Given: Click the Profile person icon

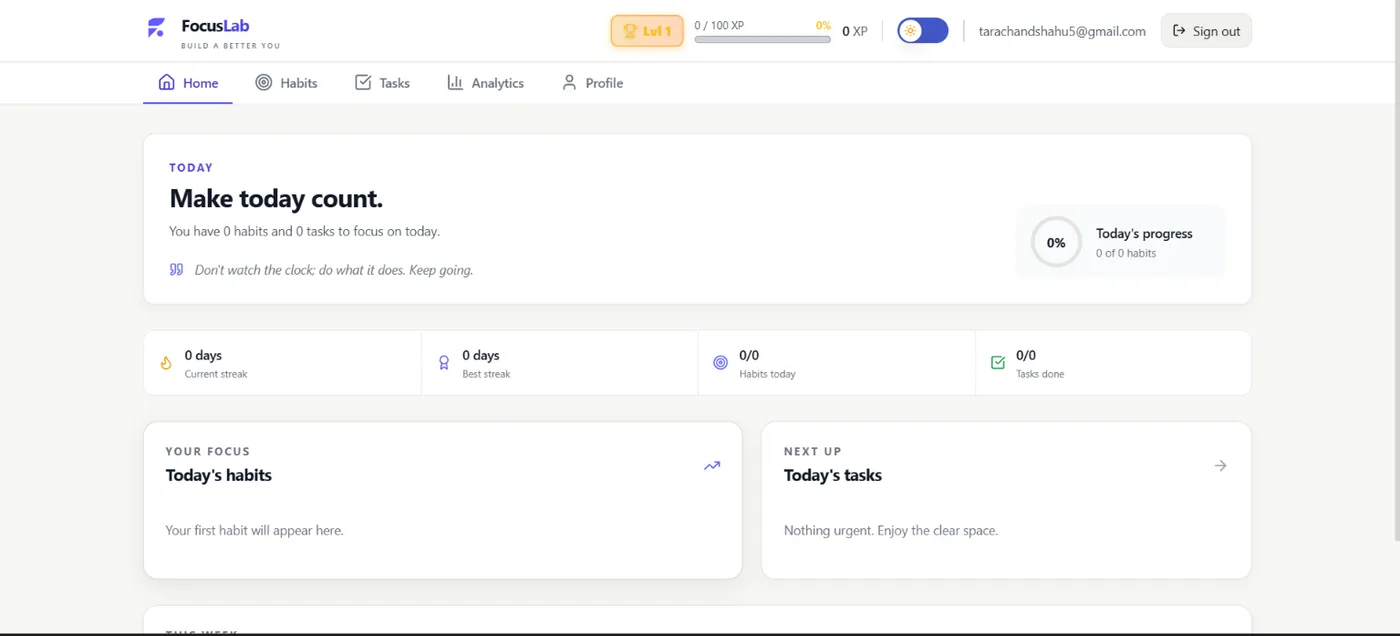Looking at the screenshot, I should coord(569,83).
